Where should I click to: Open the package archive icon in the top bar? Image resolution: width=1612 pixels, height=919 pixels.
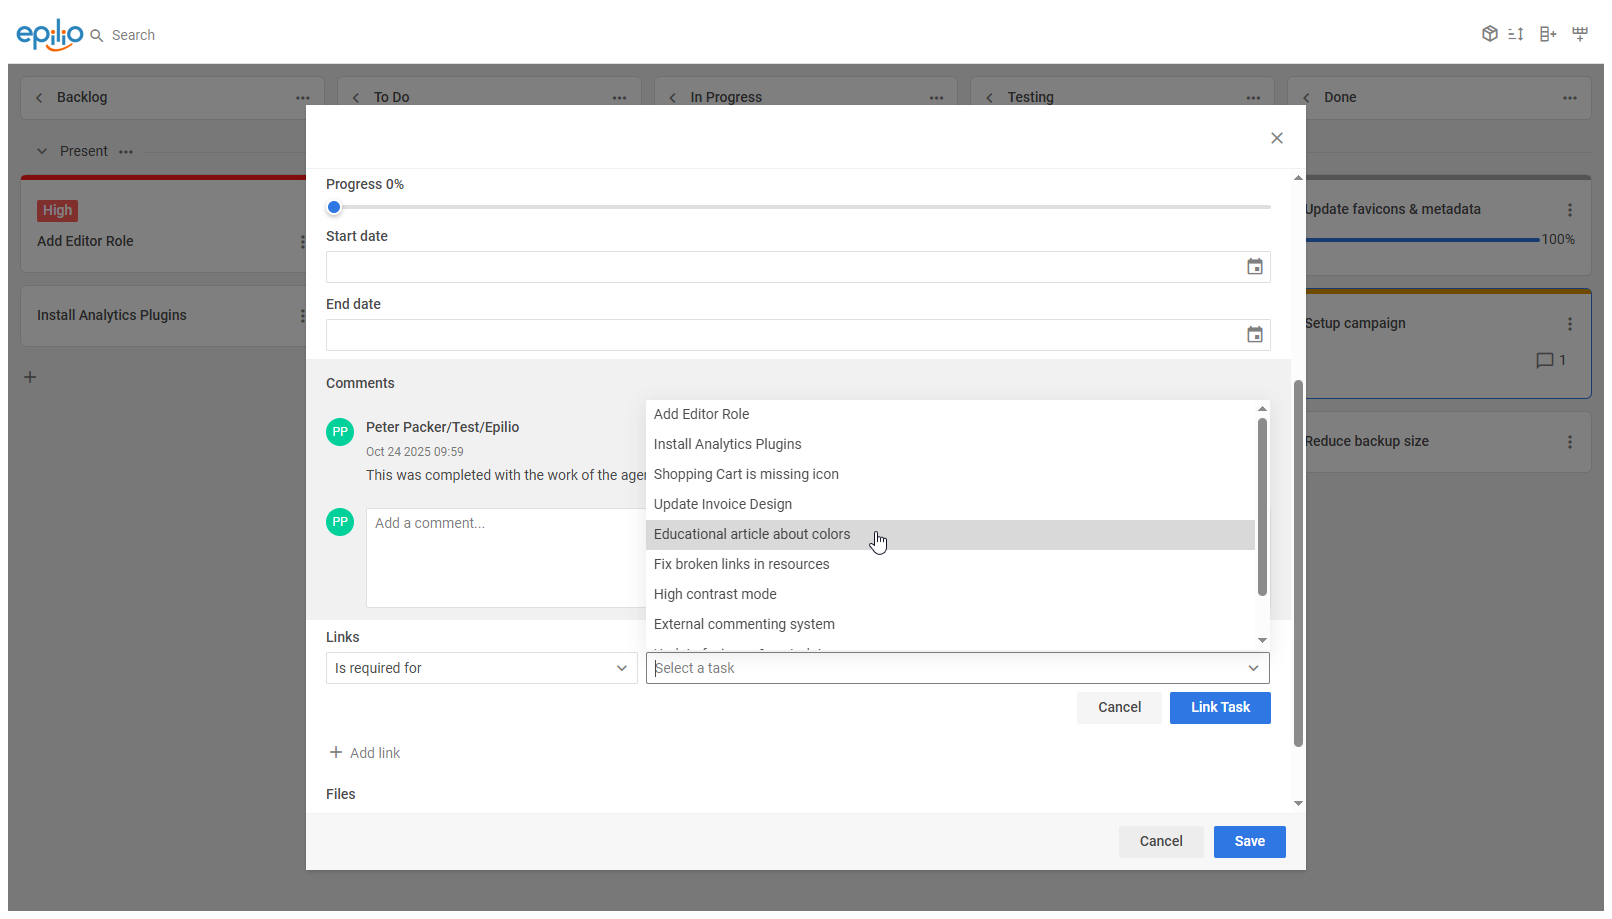coord(1489,33)
